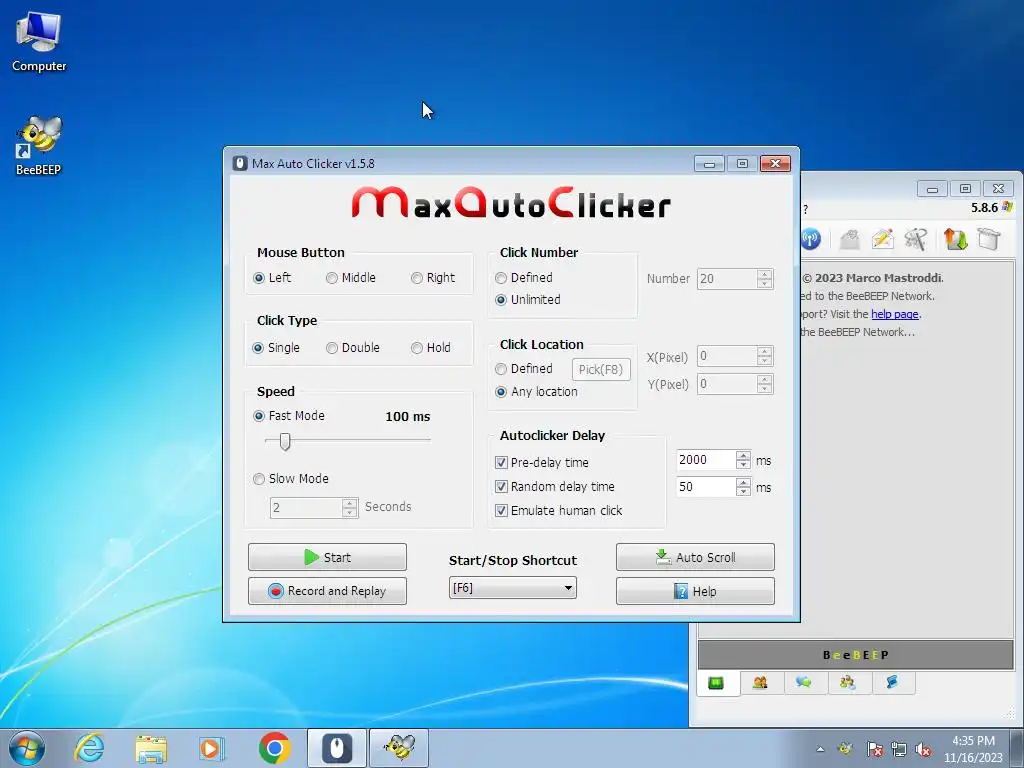Select the Right mouse button option
This screenshot has height=768, width=1024.
(x=433, y=278)
